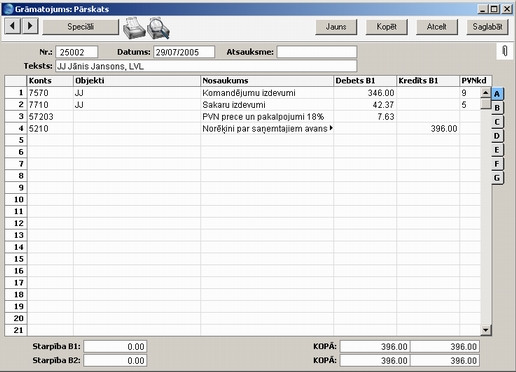
Task: Switch to flip tab B
Action: [497, 108]
